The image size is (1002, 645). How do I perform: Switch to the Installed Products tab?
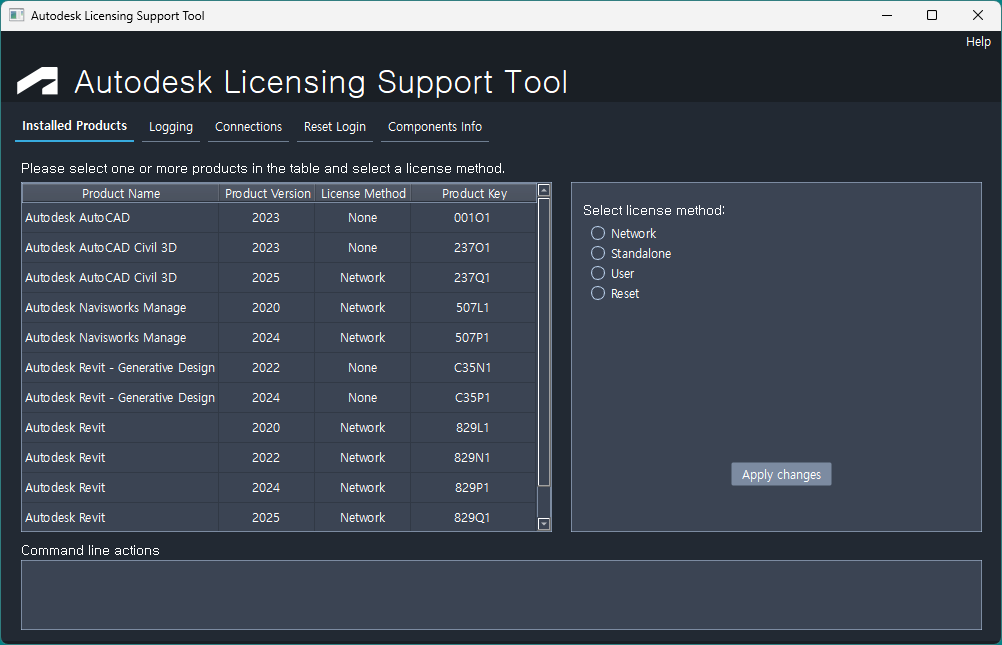coord(74,126)
